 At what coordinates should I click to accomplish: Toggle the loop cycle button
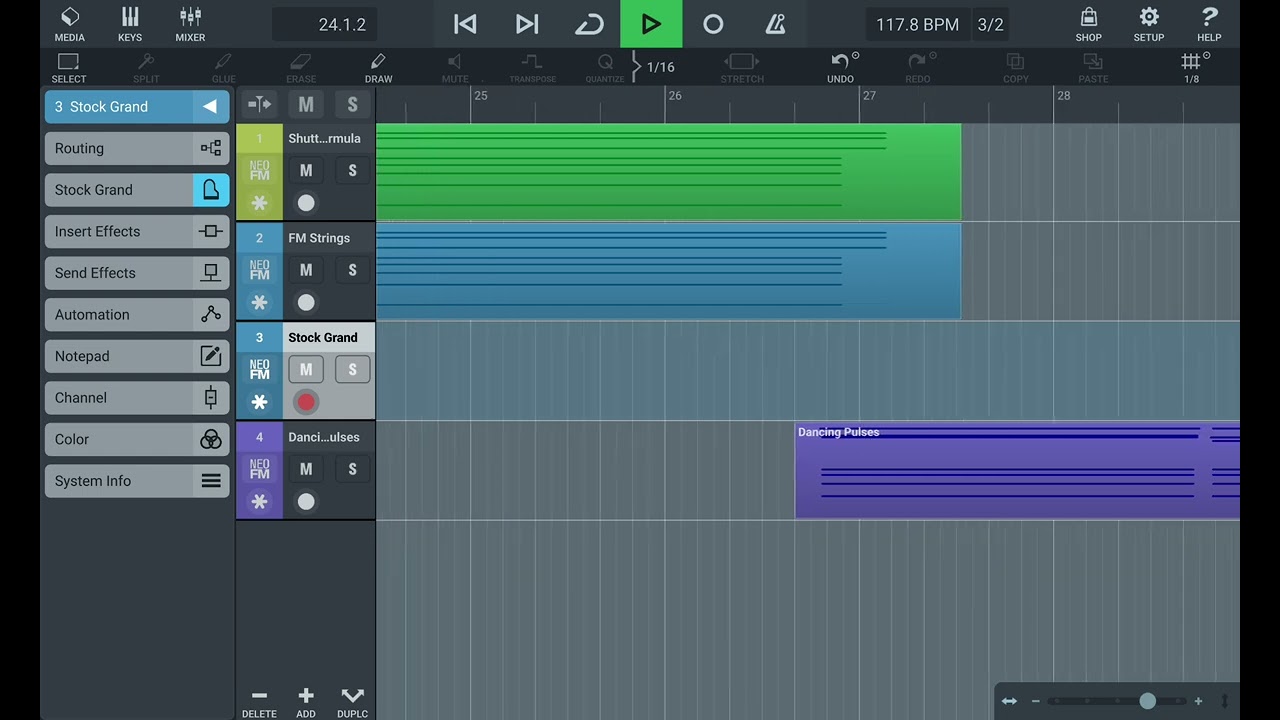(589, 24)
